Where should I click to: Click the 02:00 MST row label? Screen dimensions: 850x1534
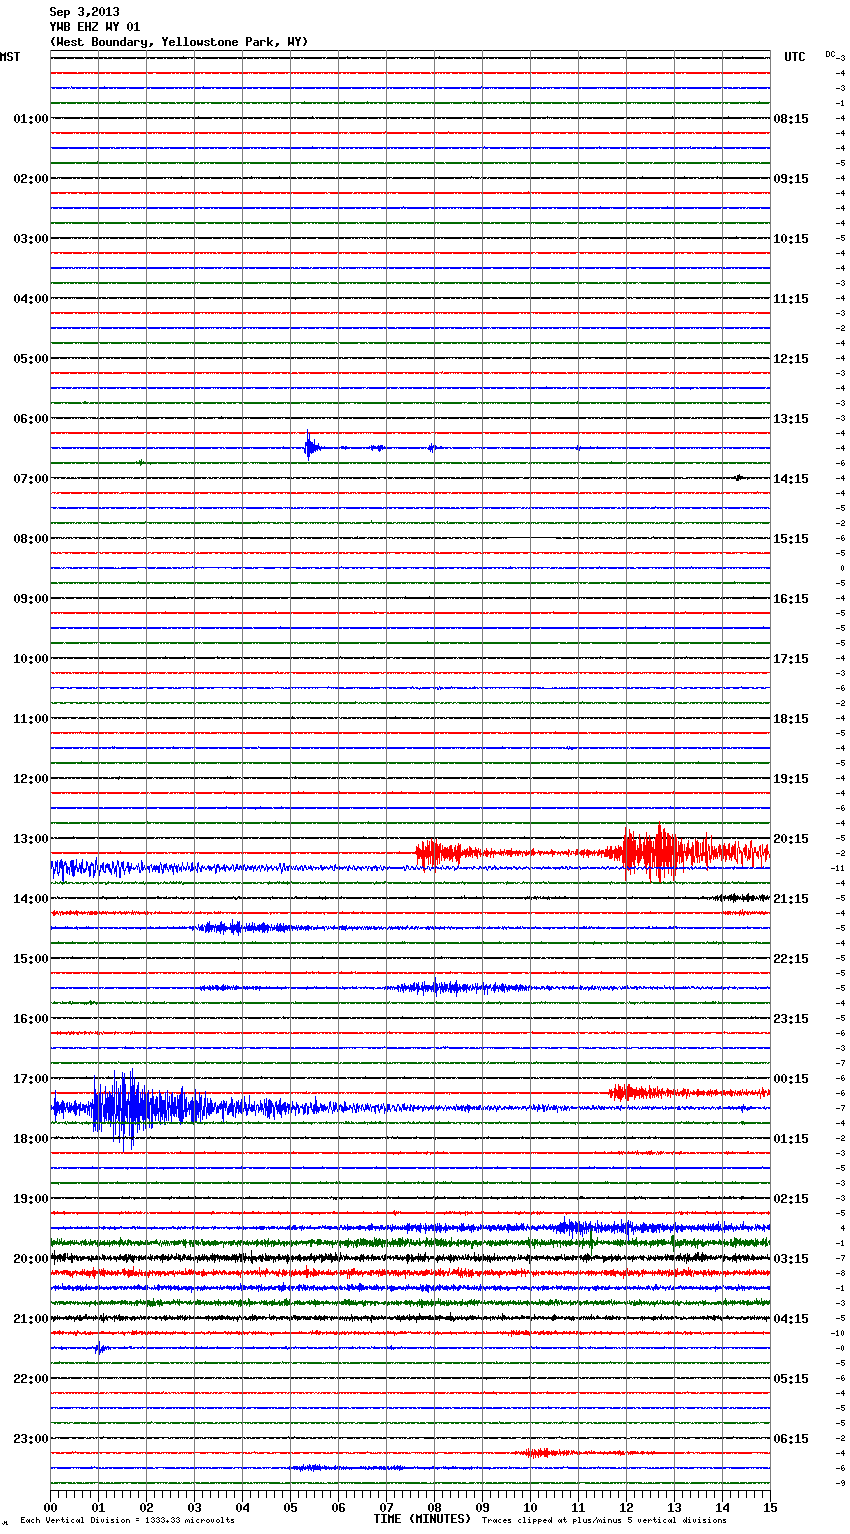(x=31, y=179)
